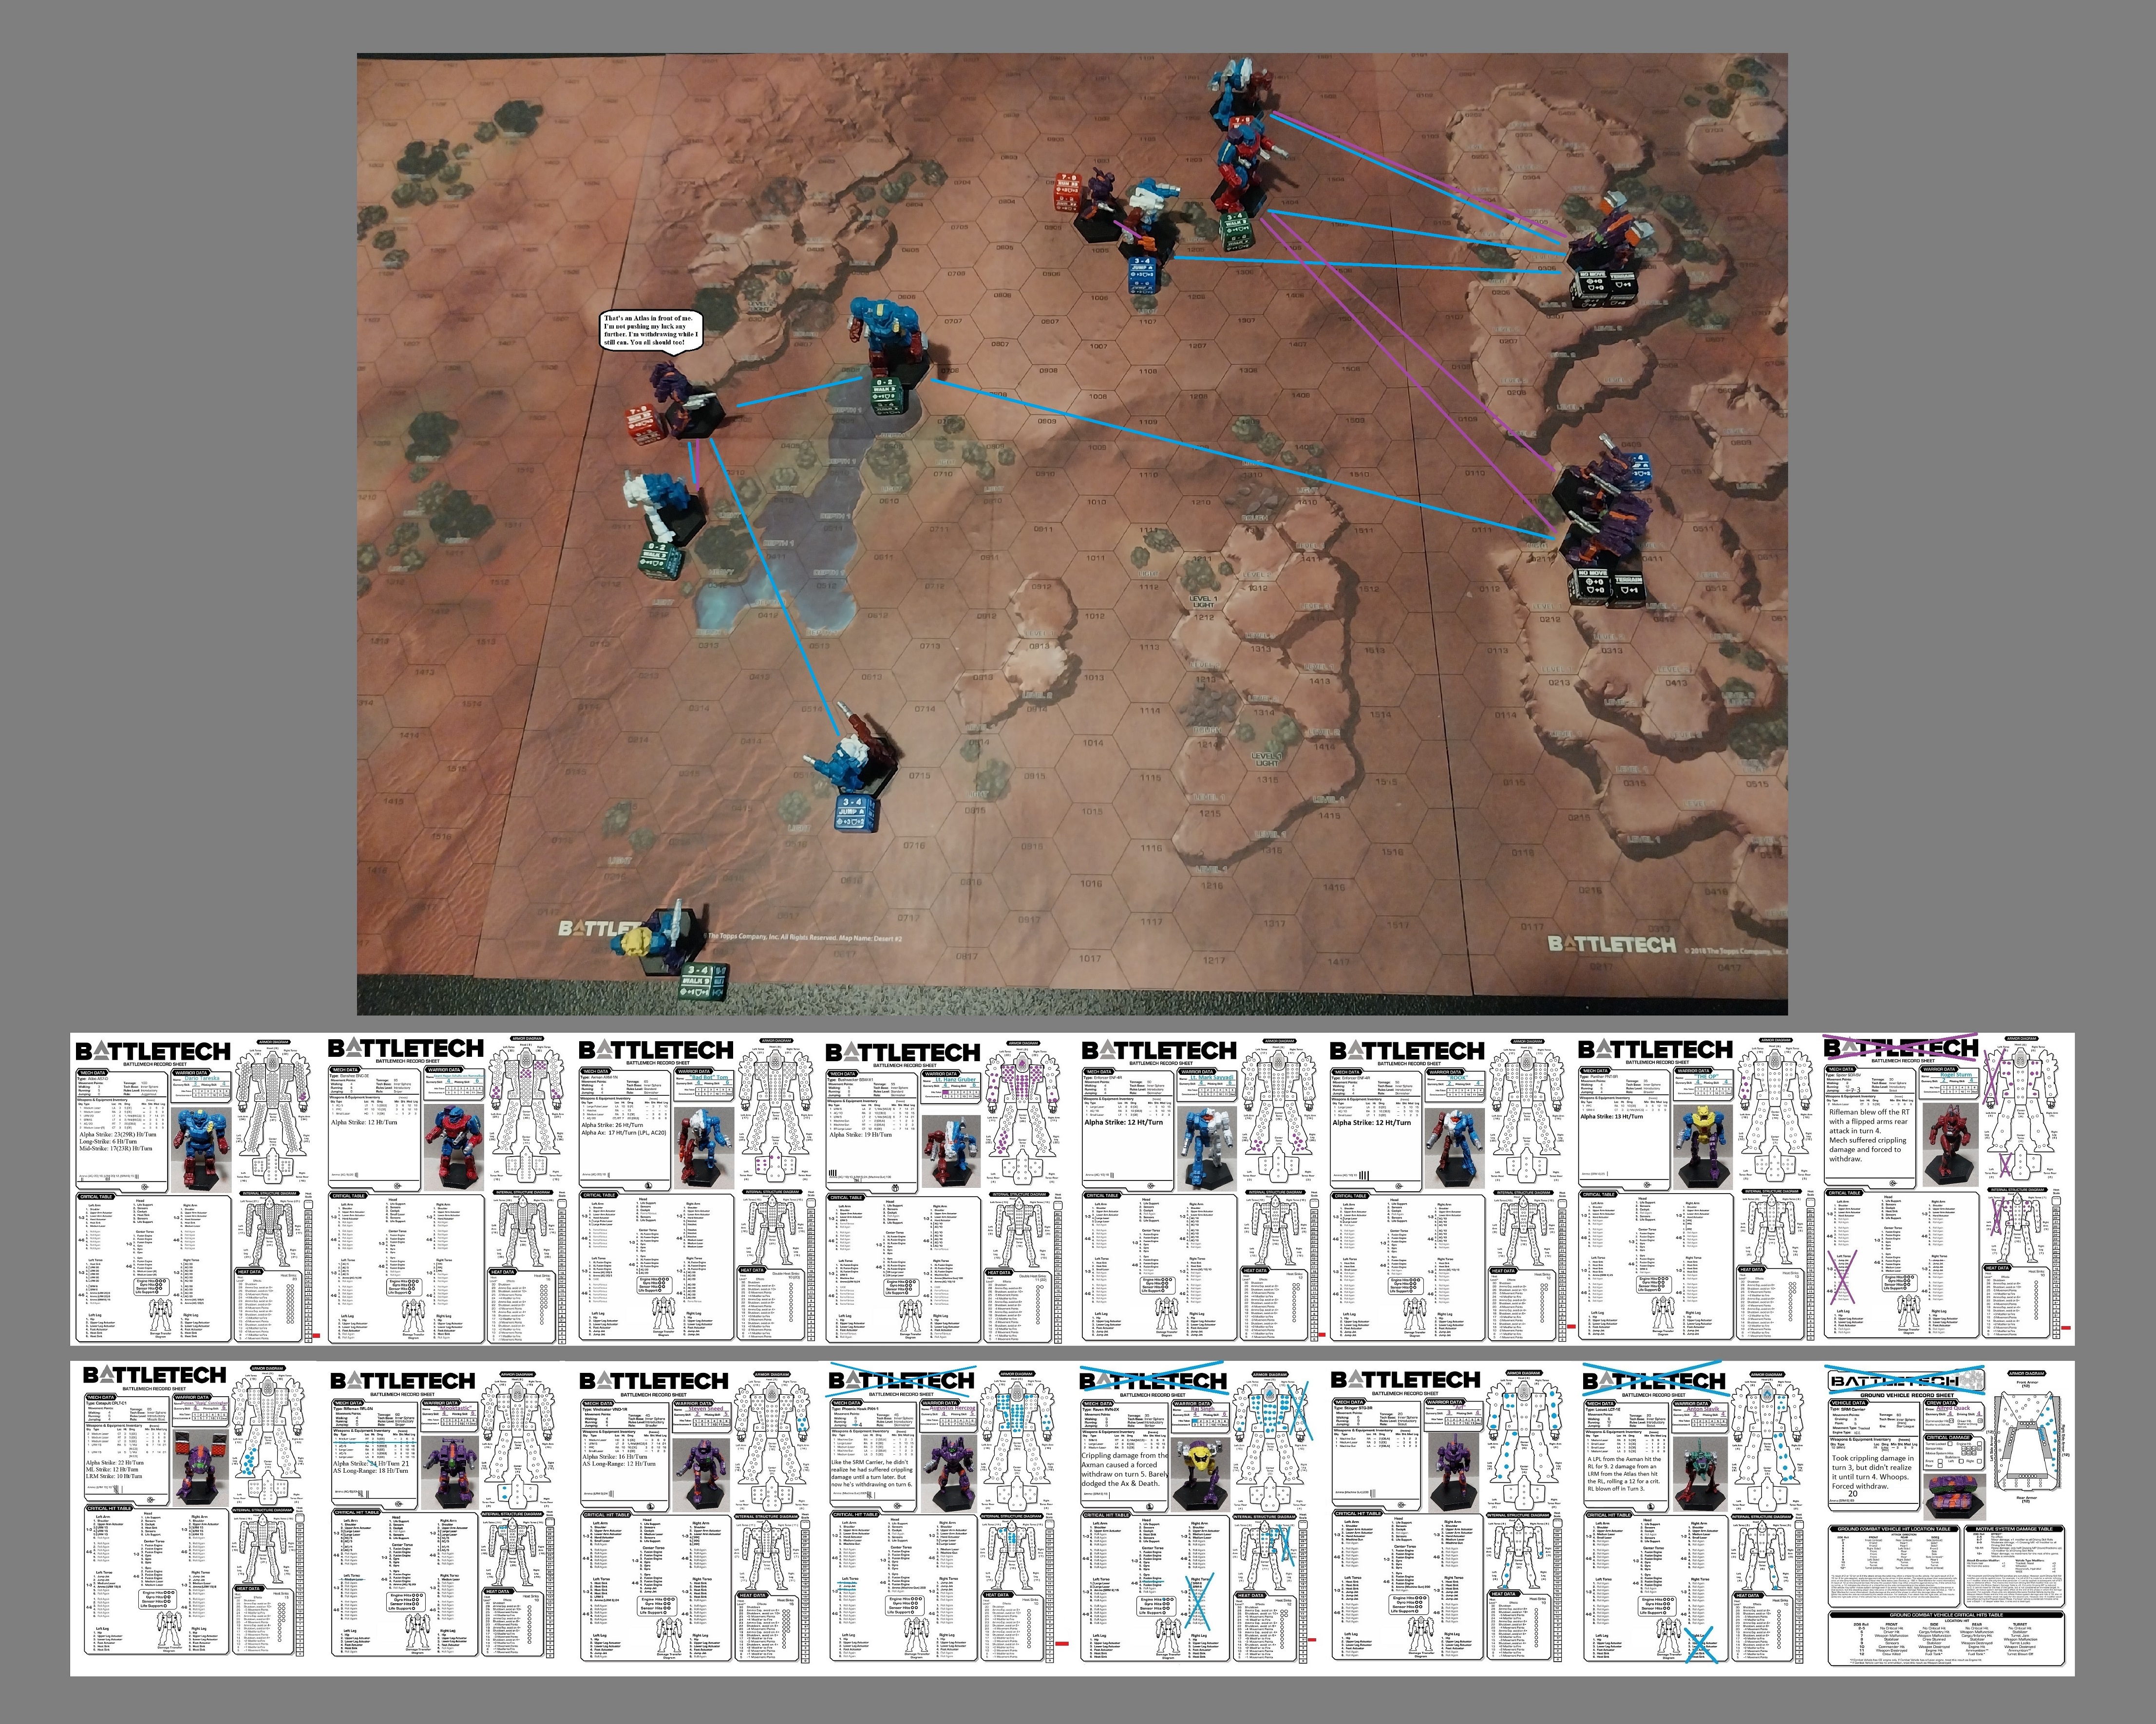Click the Locust record sheet miniature photo
The width and height of the screenshot is (2156, 1724).
pyautogui.click(x=1700, y=1475)
